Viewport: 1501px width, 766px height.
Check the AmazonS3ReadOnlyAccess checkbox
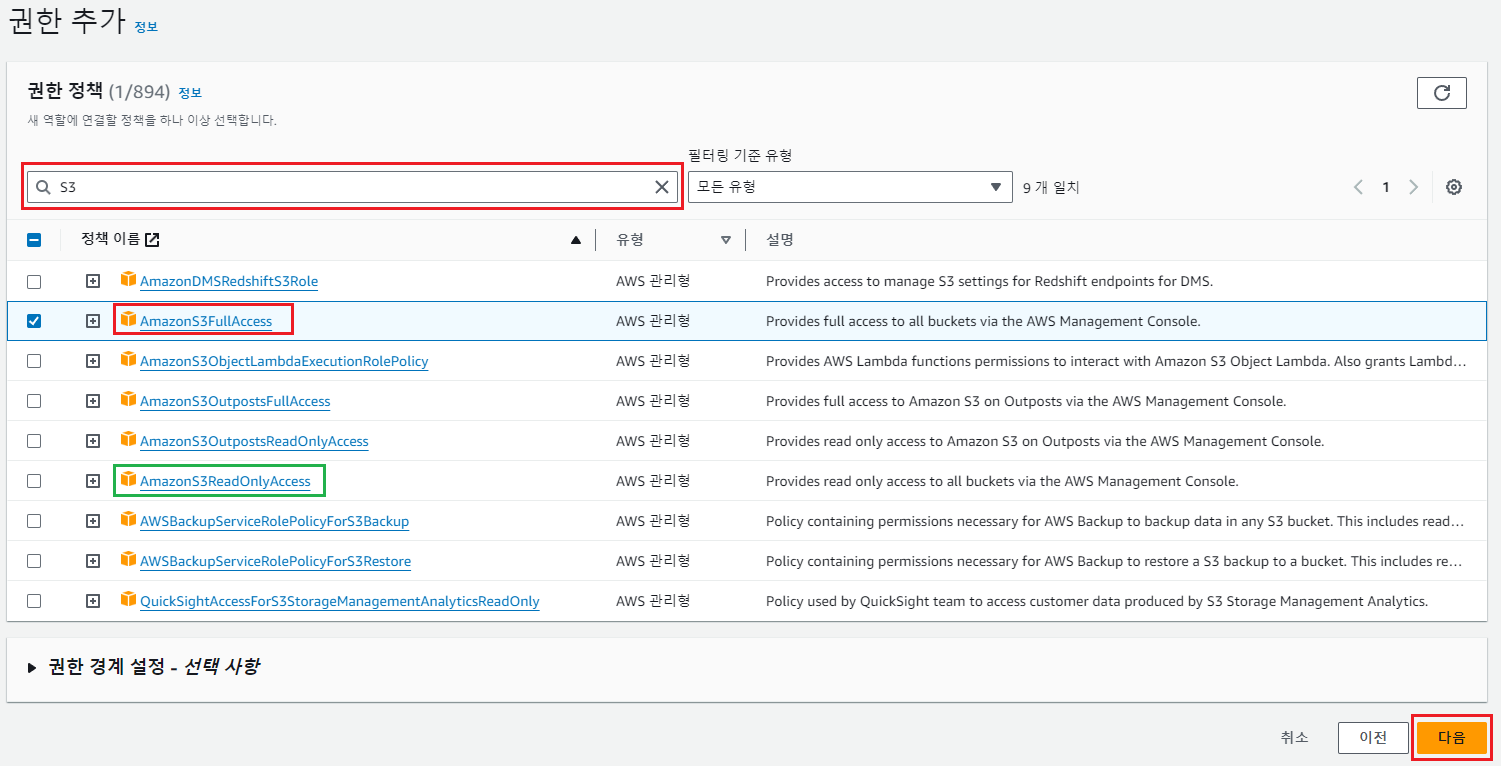[x=34, y=481]
